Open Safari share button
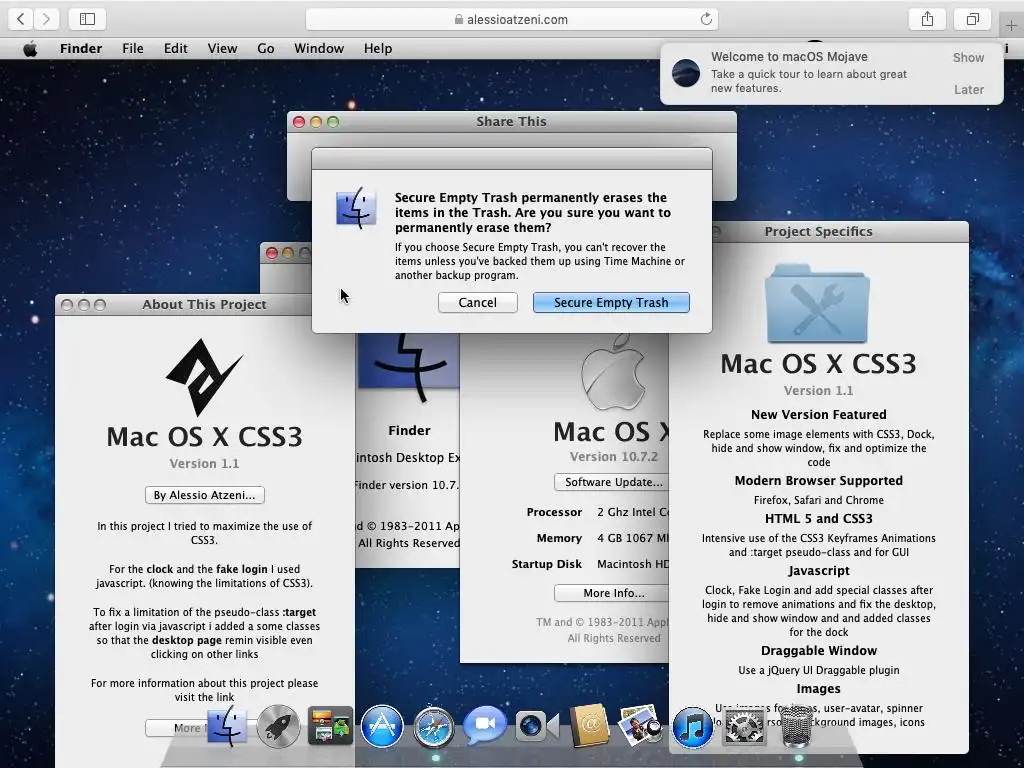This screenshot has width=1024, height=768. (x=927, y=19)
